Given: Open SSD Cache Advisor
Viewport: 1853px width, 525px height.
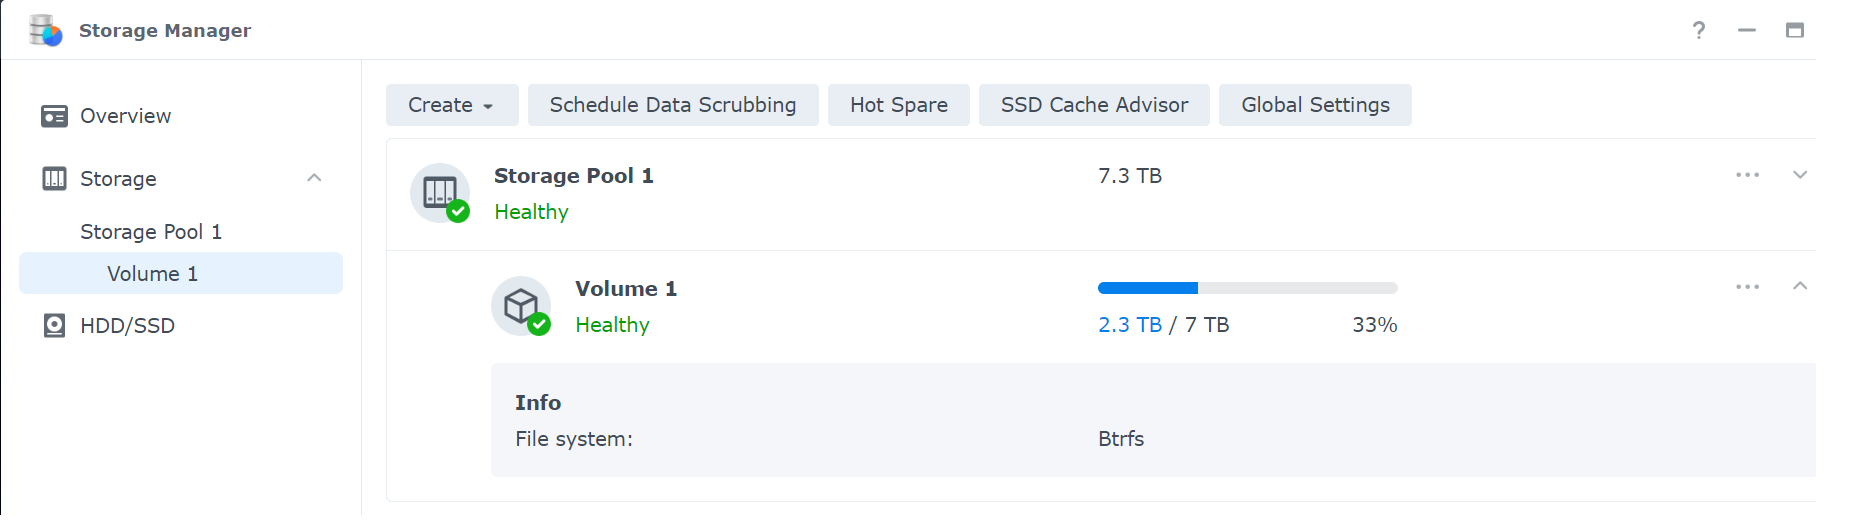Looking at the screenshot, I should (x=1094, y=105).
